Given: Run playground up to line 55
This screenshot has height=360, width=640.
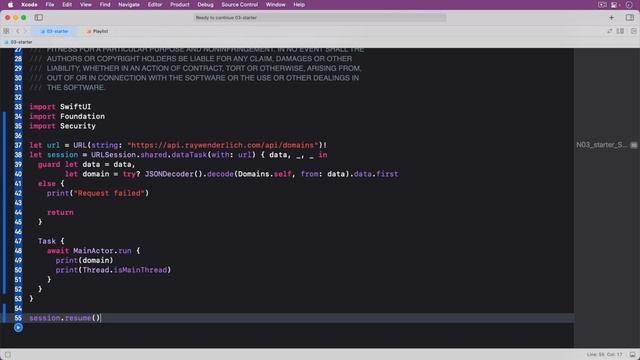Looking at the screenshot, I should click(18, 327).
